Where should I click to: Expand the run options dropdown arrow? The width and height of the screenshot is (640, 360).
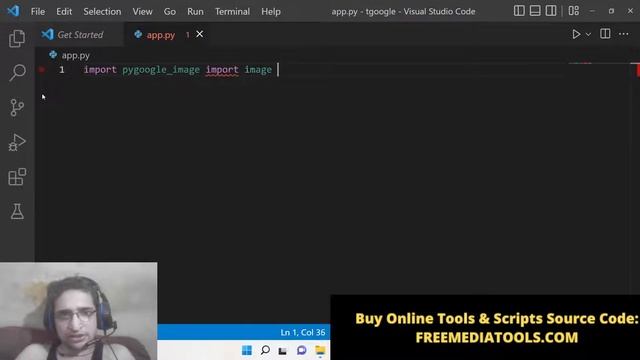pos(588,35)
